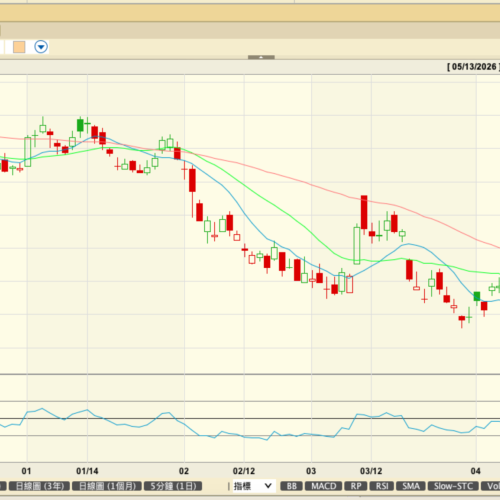This screenshot has height=500, width=500.
Task: Add the RSI indicator
Action: coord(382,486)
